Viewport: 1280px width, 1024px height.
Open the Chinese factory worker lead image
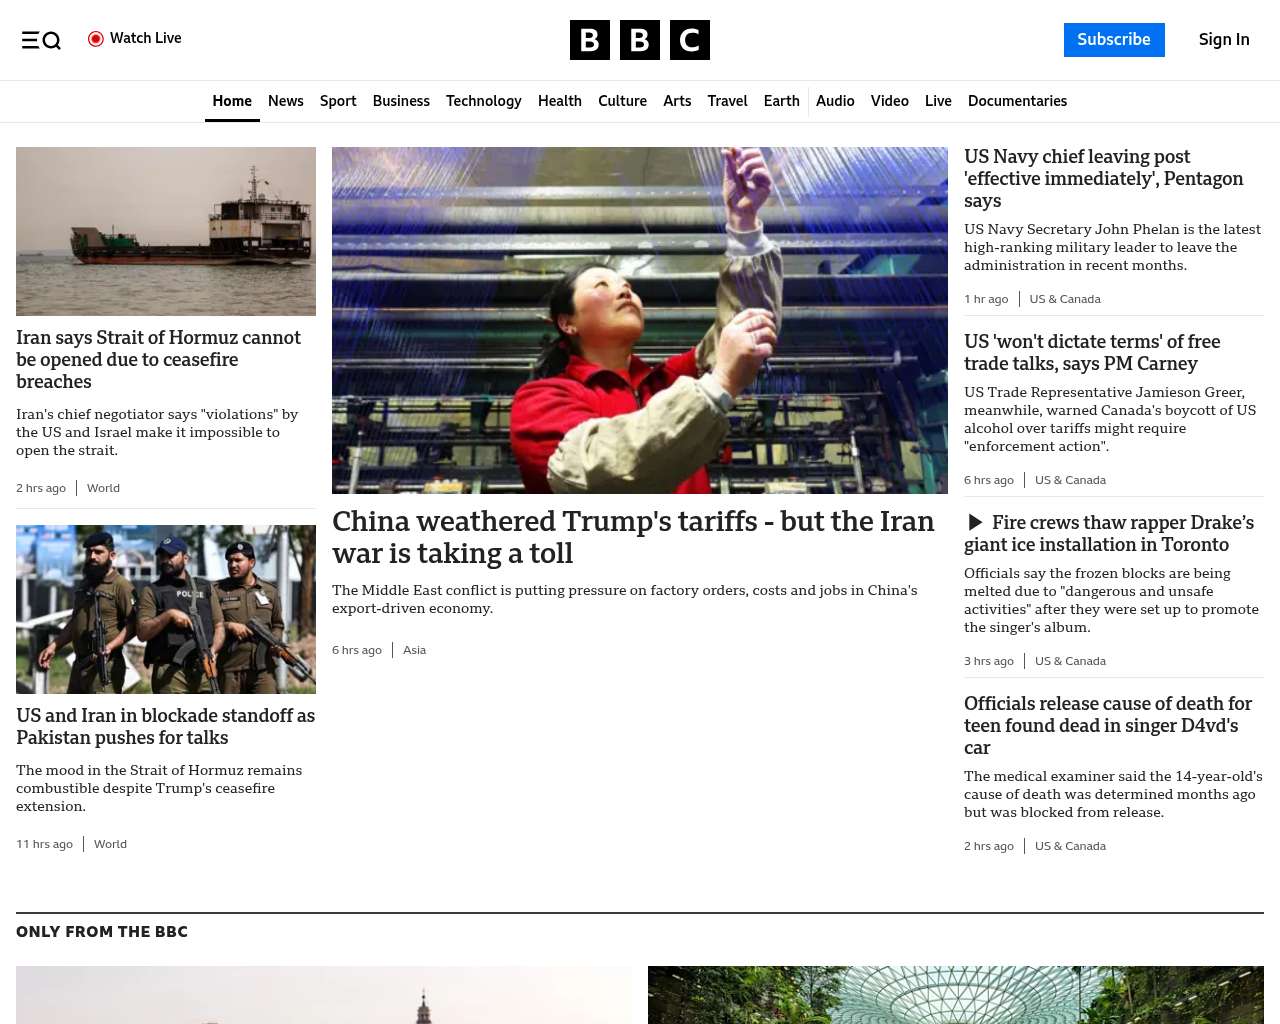[640, 320]
